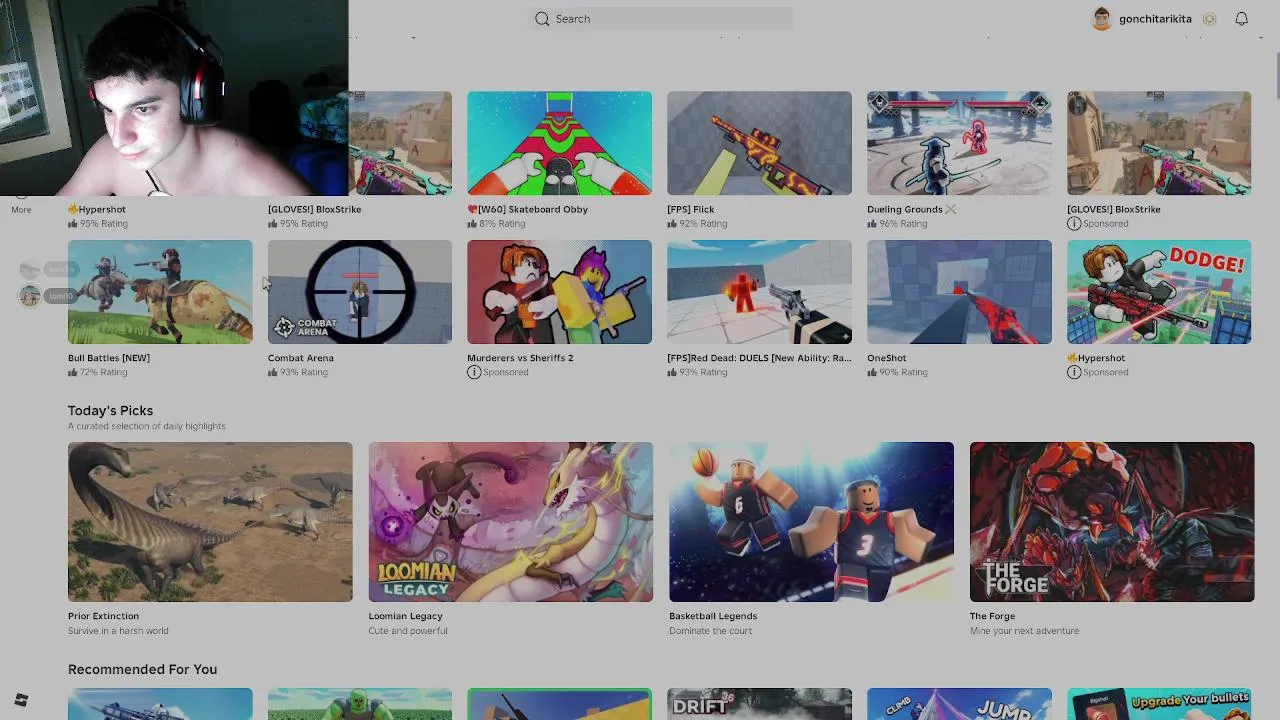
Task: Click the Bull Battles [NEW] title
Action: pyautogui.click(x=109, y=358)
